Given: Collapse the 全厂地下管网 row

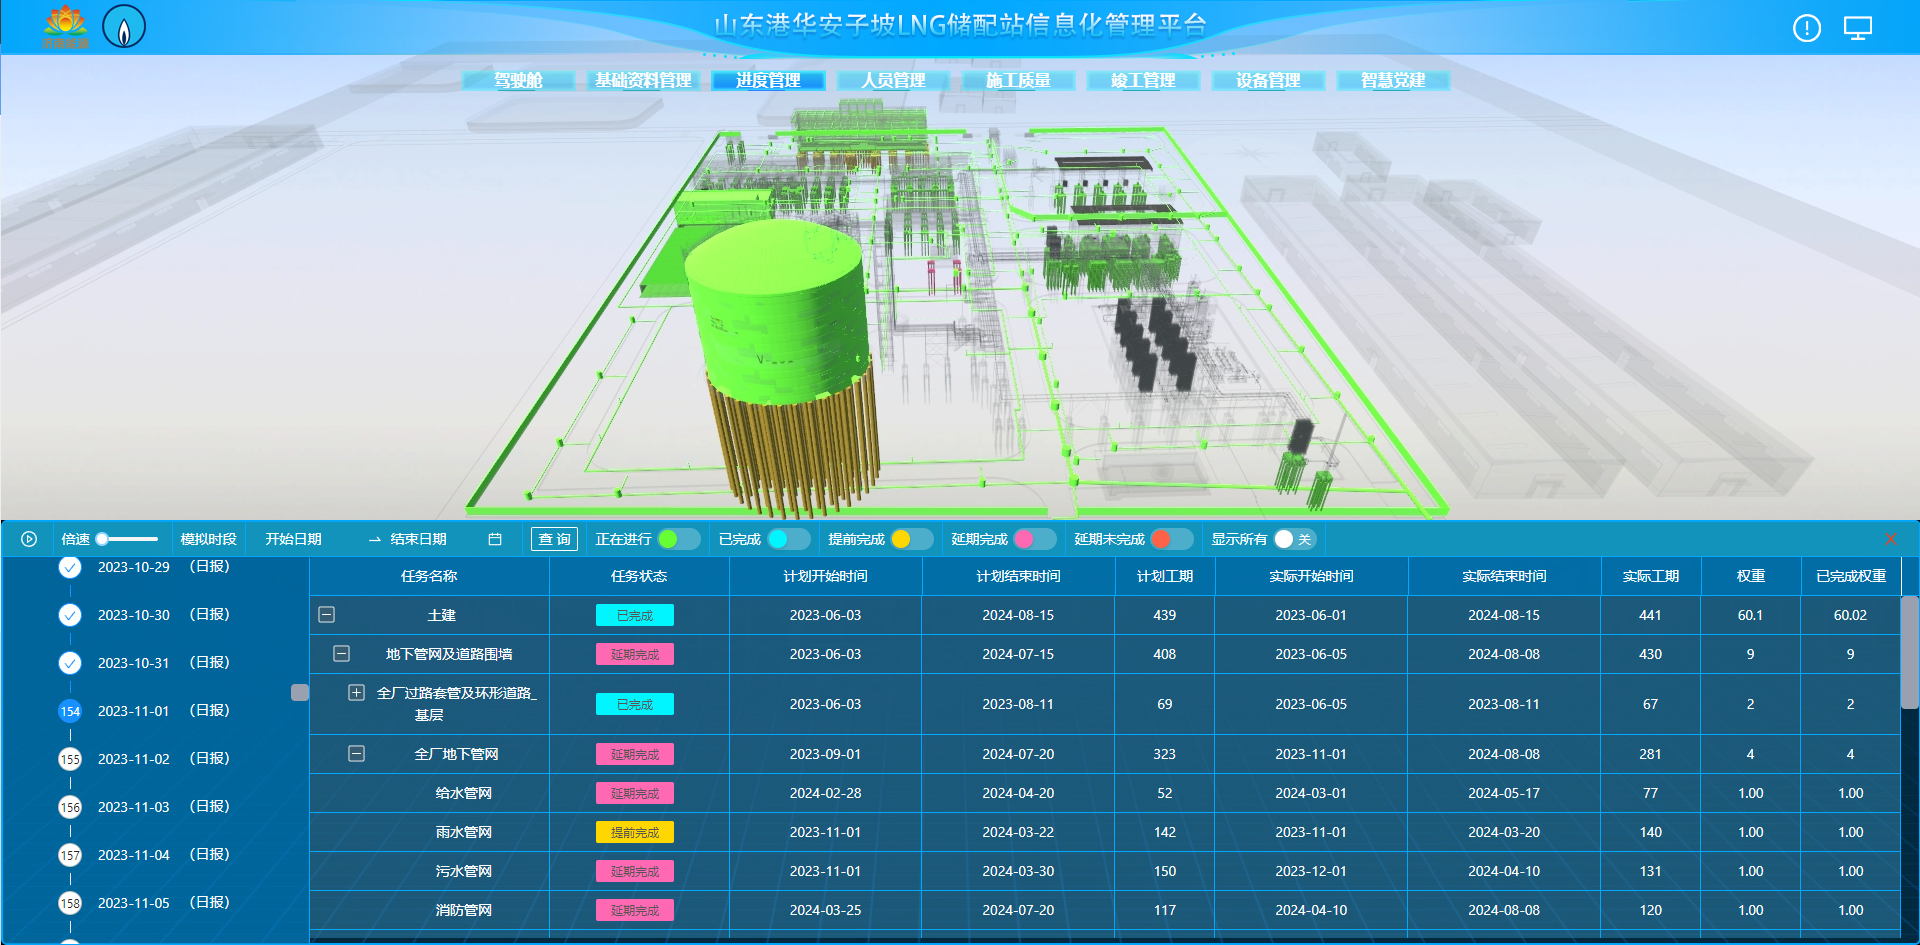Looking at the screenshot, I should coord(356,753).
